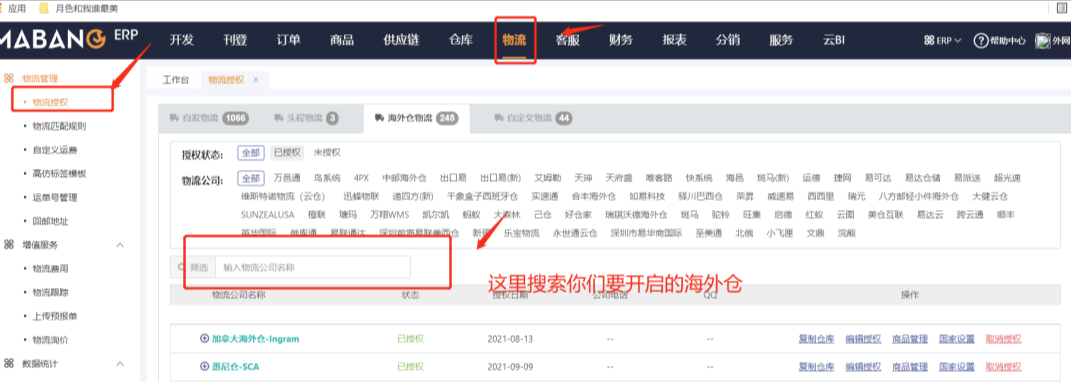Open the 仓库 top menu
The image size is (1071, 382).
(461, 40)
